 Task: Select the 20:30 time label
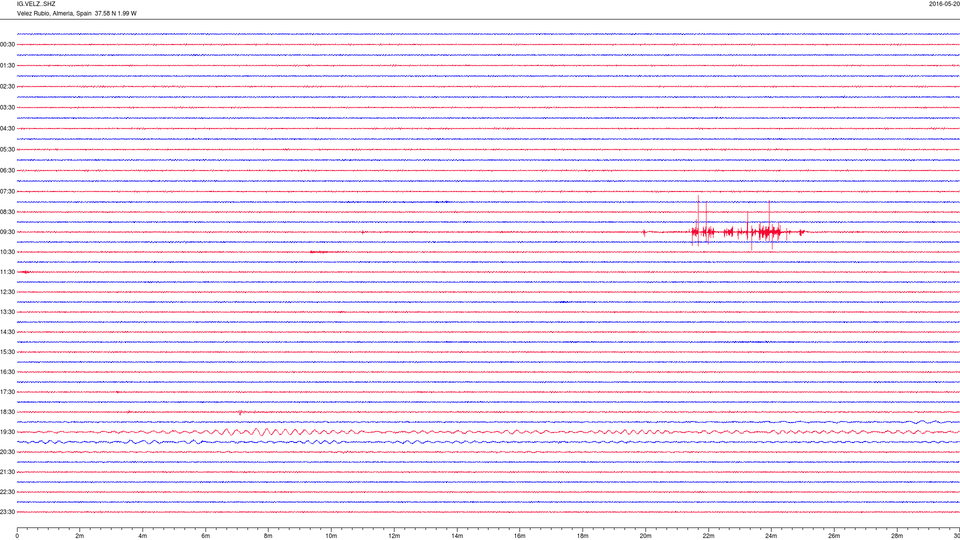[x=7, y=452]
